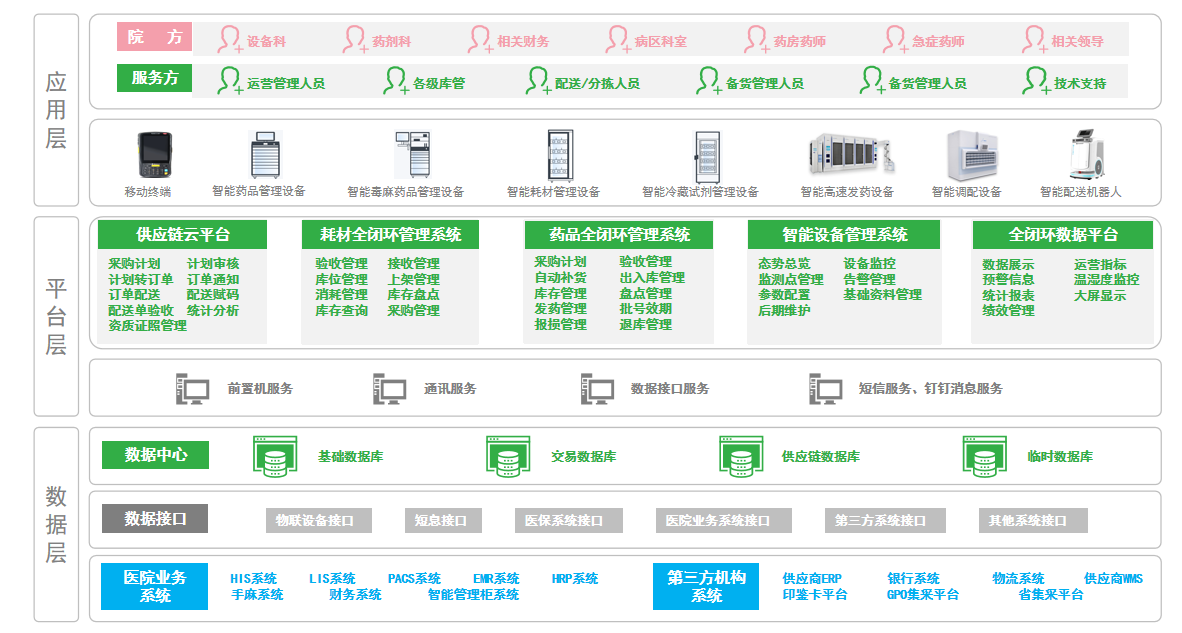This screenshot has width=1182, height=633.
Task: Choose the 批号效期 item
Action: click(x=645, y=309)
